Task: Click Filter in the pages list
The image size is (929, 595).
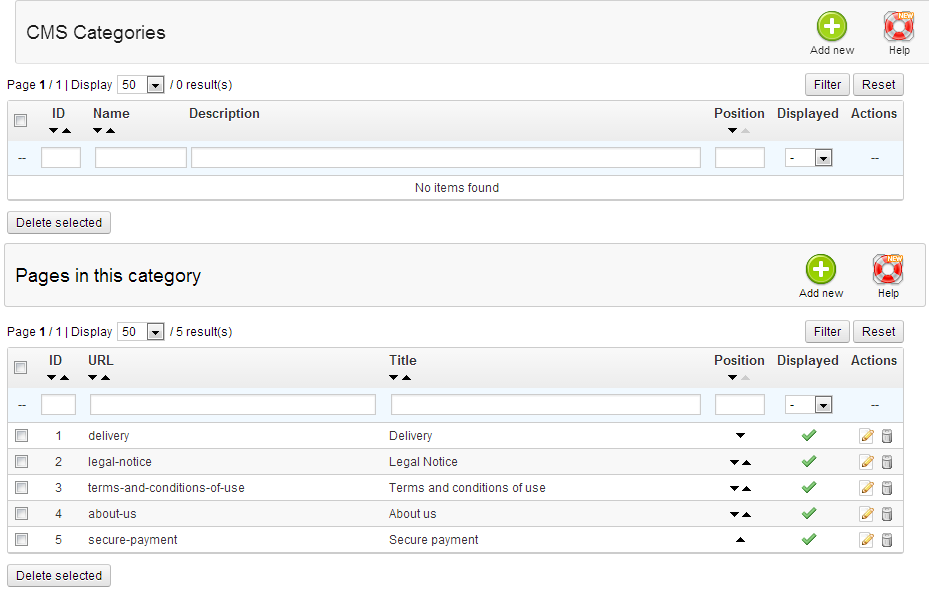Action: pyautogui.click(x=826, y=331)
